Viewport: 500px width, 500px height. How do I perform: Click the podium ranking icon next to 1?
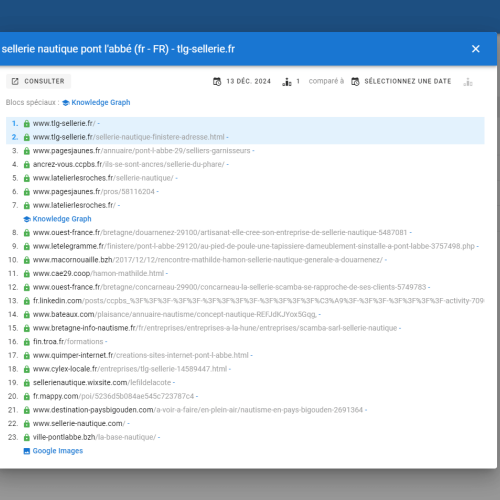click(287, 81)
